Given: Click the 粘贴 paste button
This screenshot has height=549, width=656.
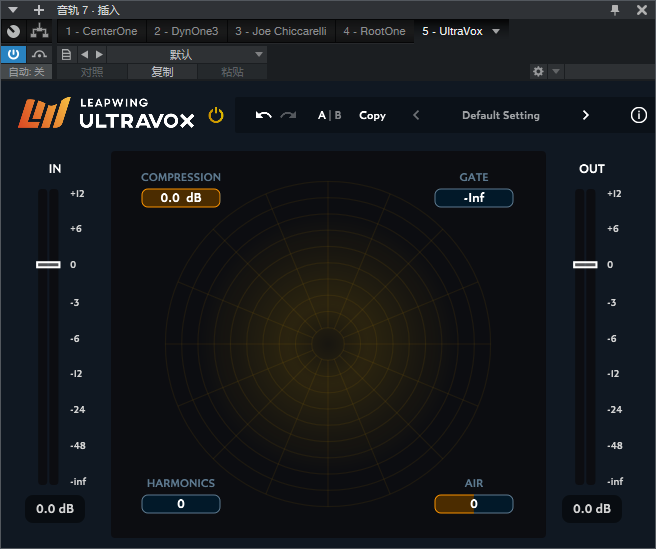Looking at the screenshot, I should 232,72.
